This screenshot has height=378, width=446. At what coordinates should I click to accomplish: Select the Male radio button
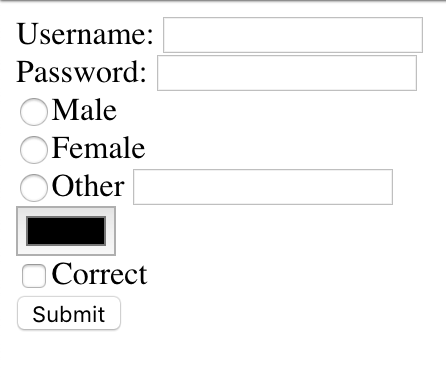coord(34,112)
